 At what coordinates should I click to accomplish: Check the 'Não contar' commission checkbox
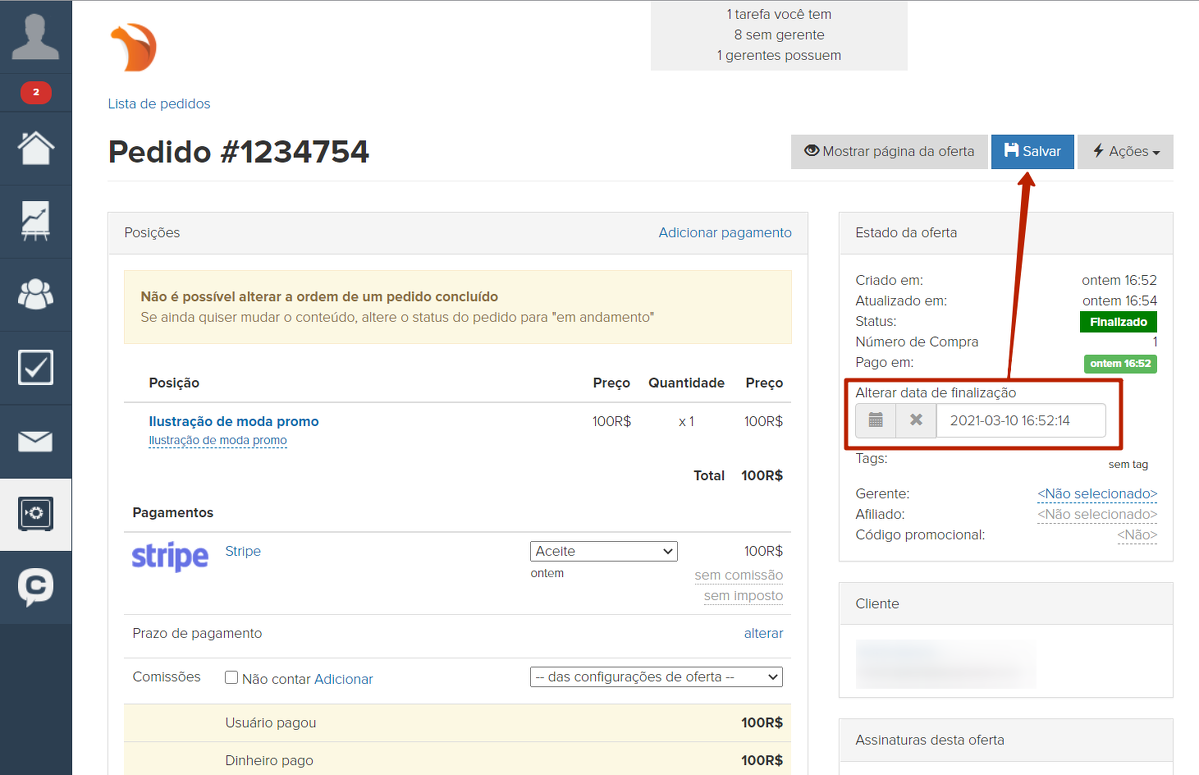coord(231,678)
